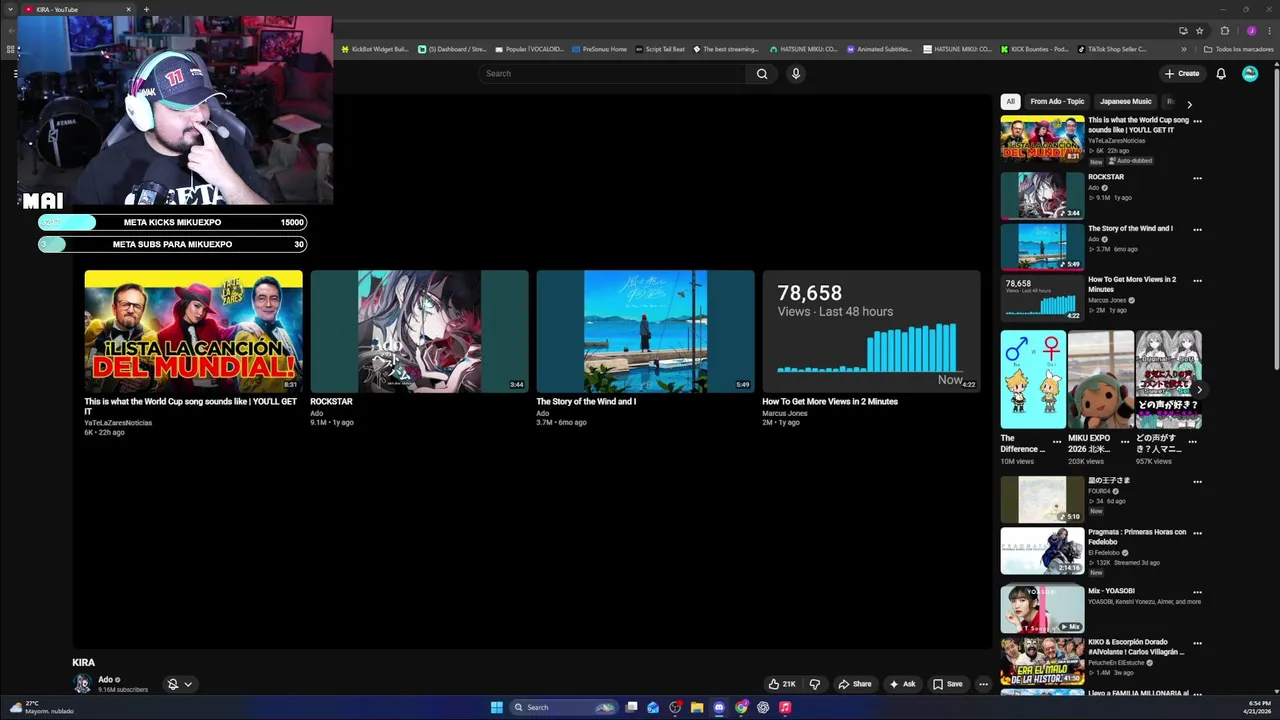Open Chrome extensions puzzle icon

click(x=1225, y=31)
